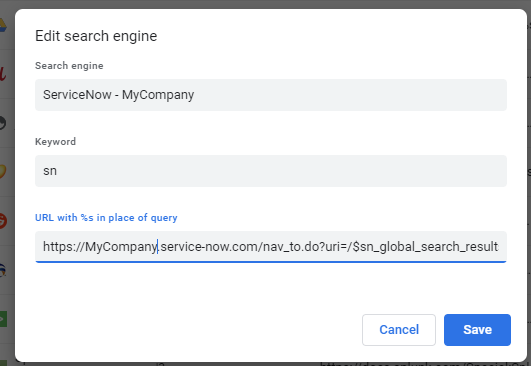The image size is (531, 366).
Task: Click the 'Keyword' field label
Action: click(x=55, y=142)
